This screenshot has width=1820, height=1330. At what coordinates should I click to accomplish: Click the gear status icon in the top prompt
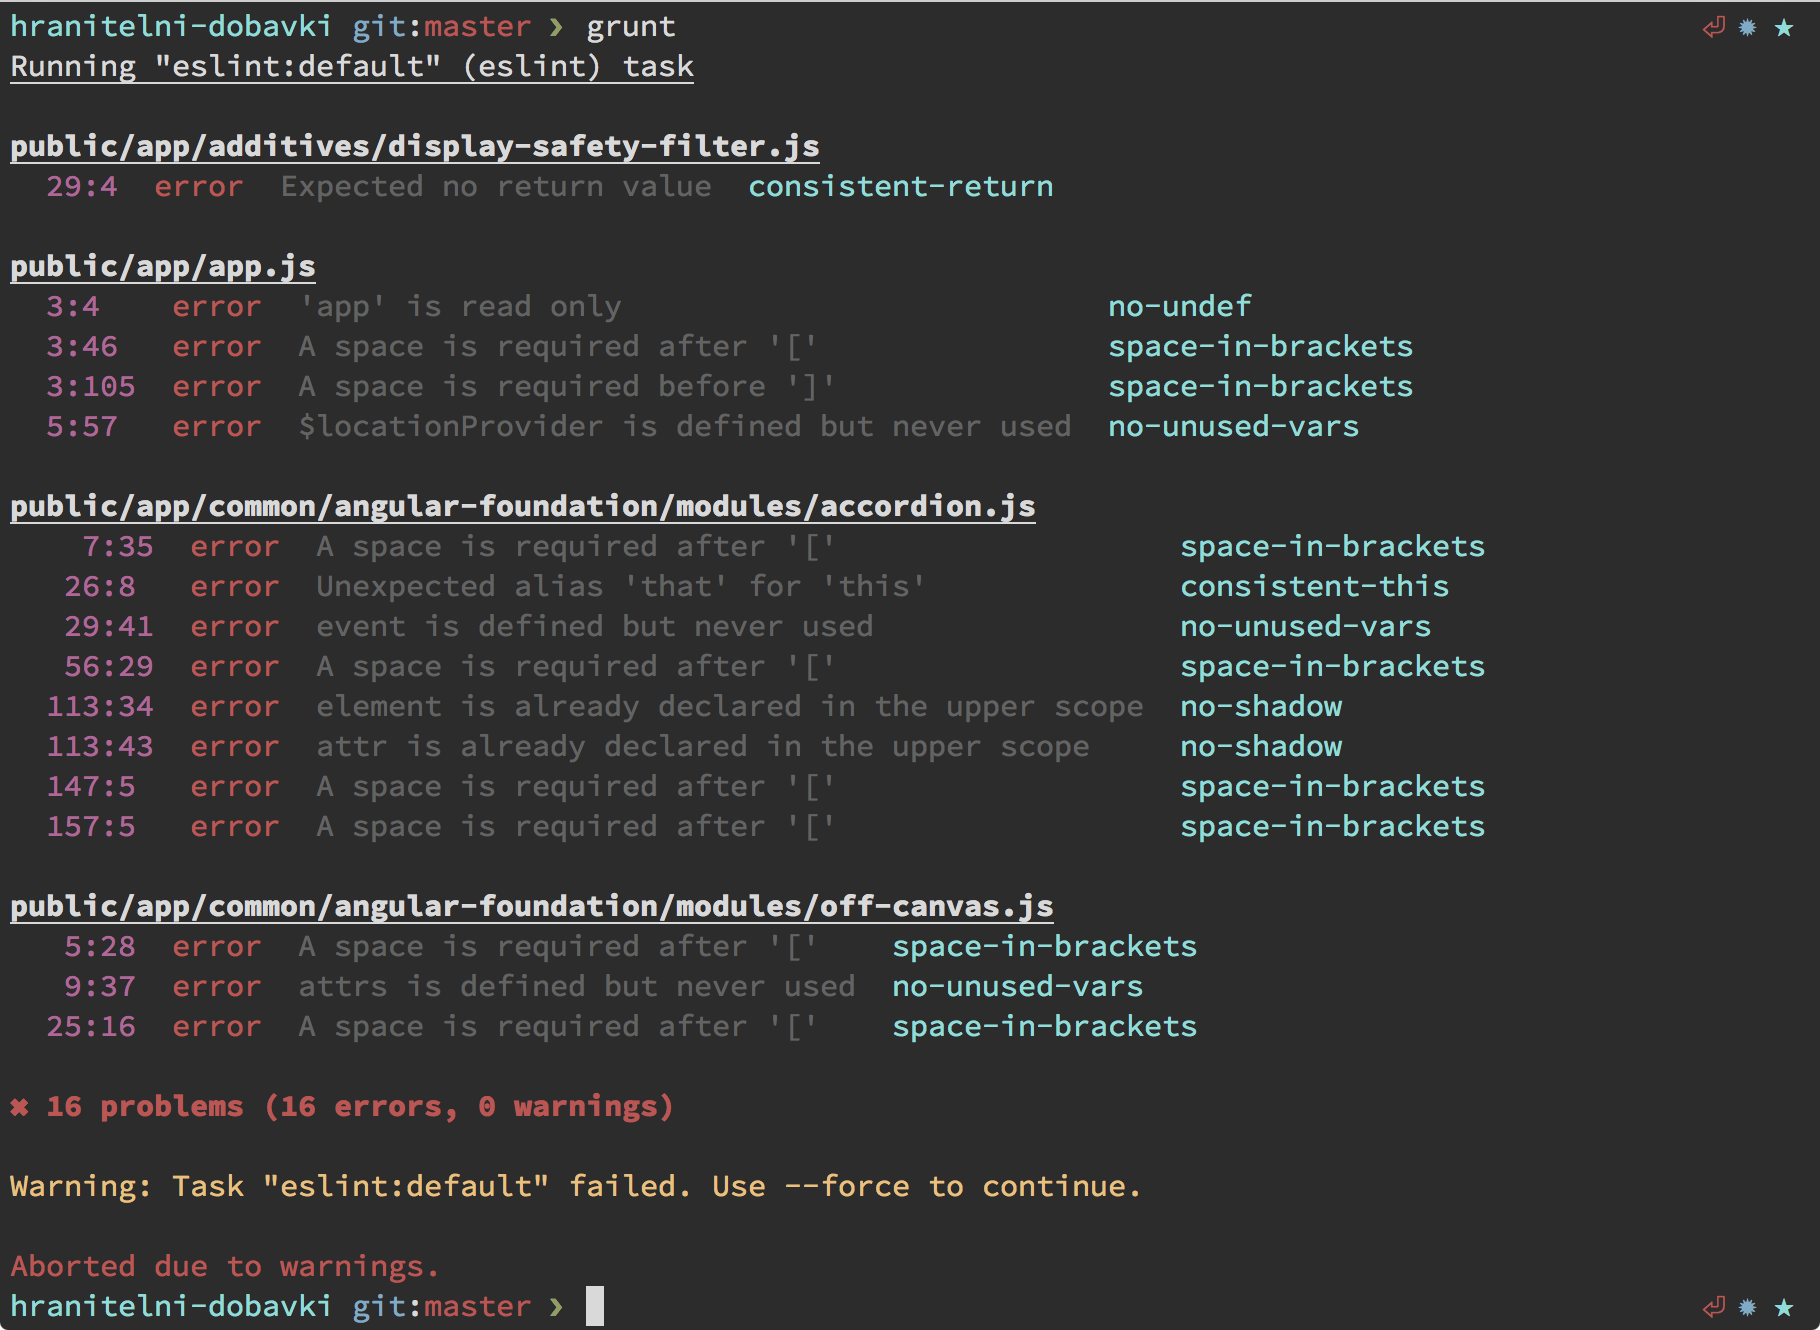(1748, 27)
